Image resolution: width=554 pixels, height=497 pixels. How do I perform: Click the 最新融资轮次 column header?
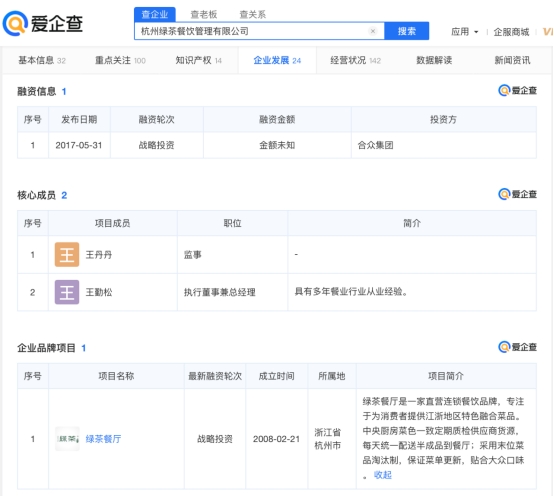click(215, 376)
